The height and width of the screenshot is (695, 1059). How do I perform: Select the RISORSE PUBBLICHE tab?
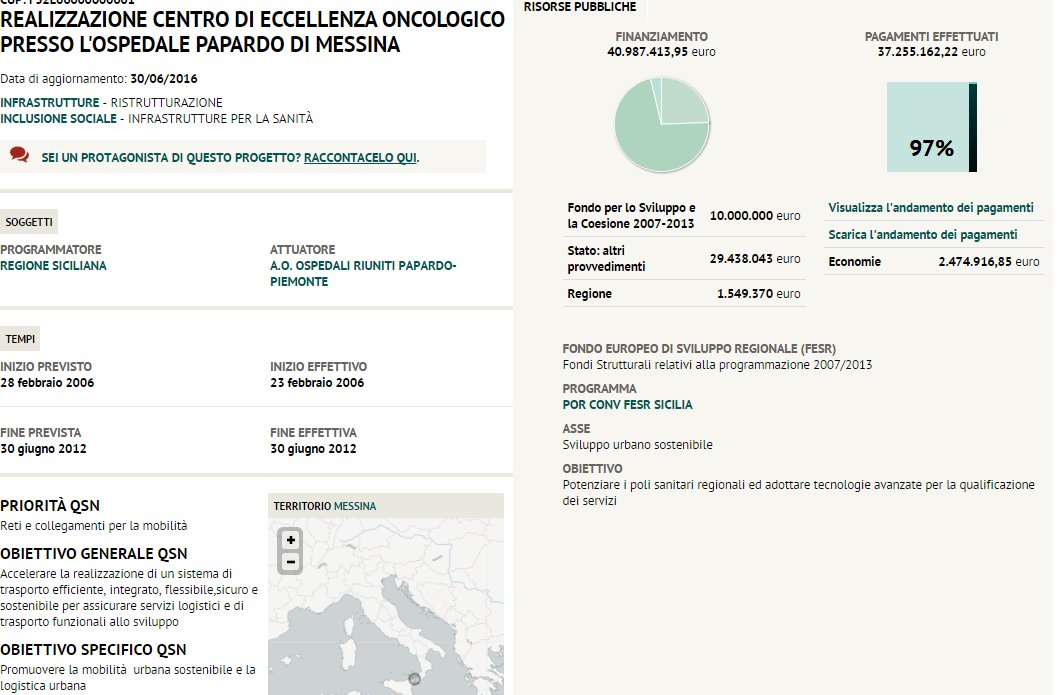(x=580, y=7)
